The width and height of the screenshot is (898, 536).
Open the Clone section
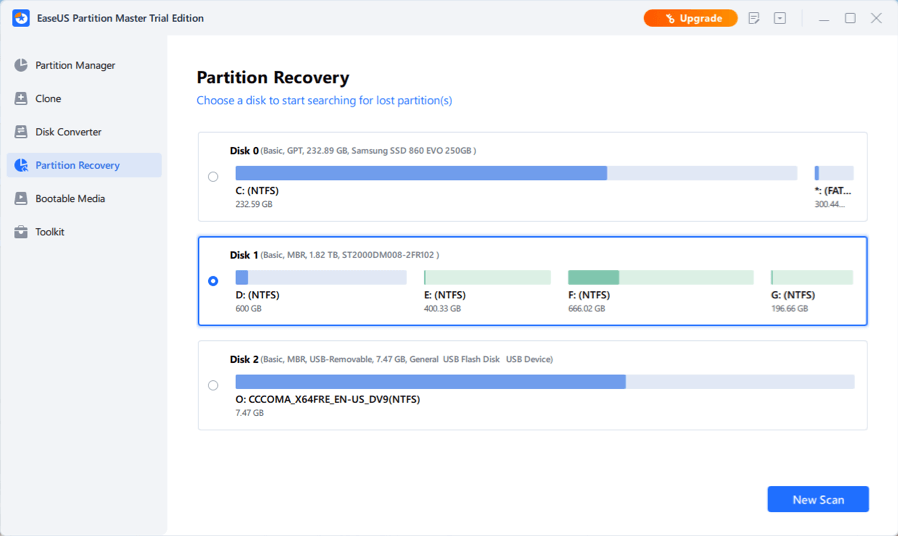[48, 99]
